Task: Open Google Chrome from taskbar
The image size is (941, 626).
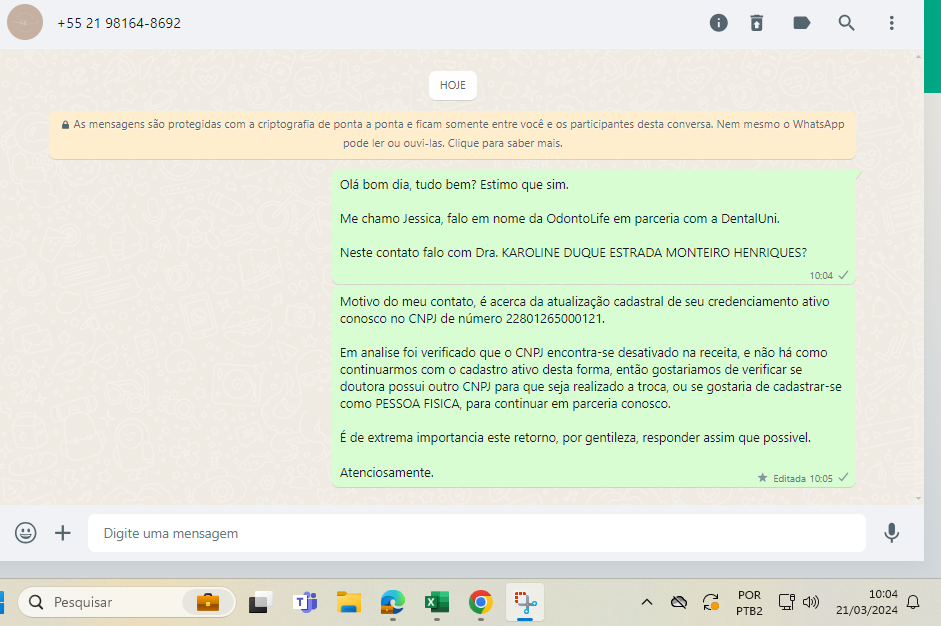Action: pos(481,602)
